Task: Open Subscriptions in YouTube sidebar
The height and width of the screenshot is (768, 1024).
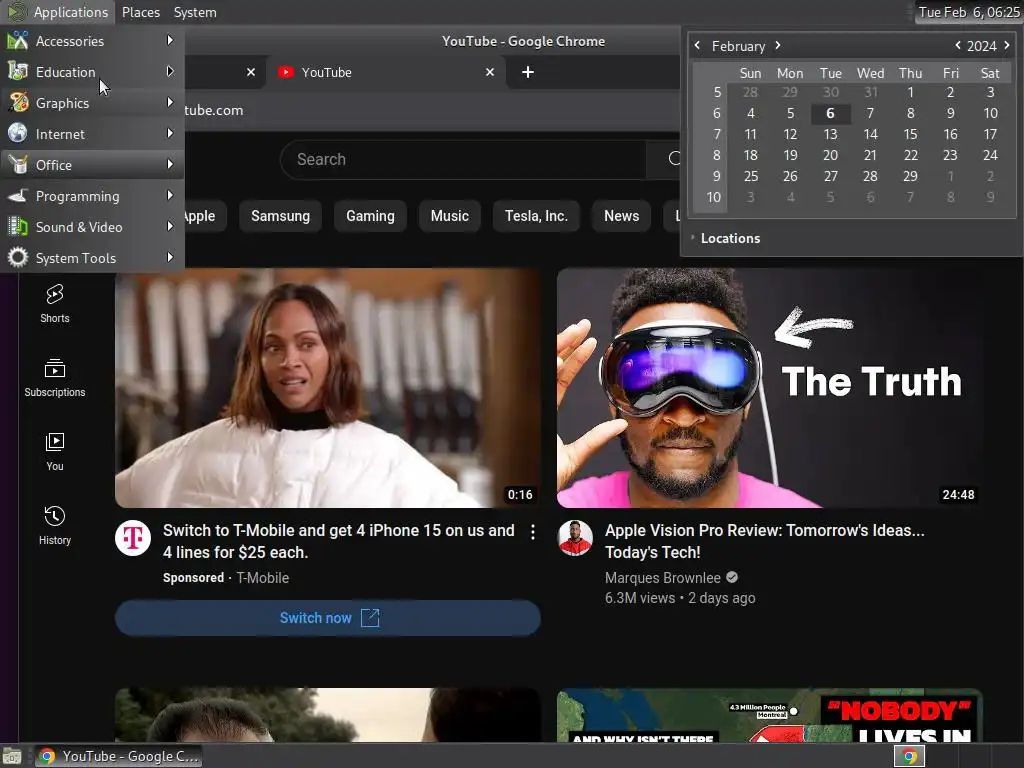Action: 55,377
